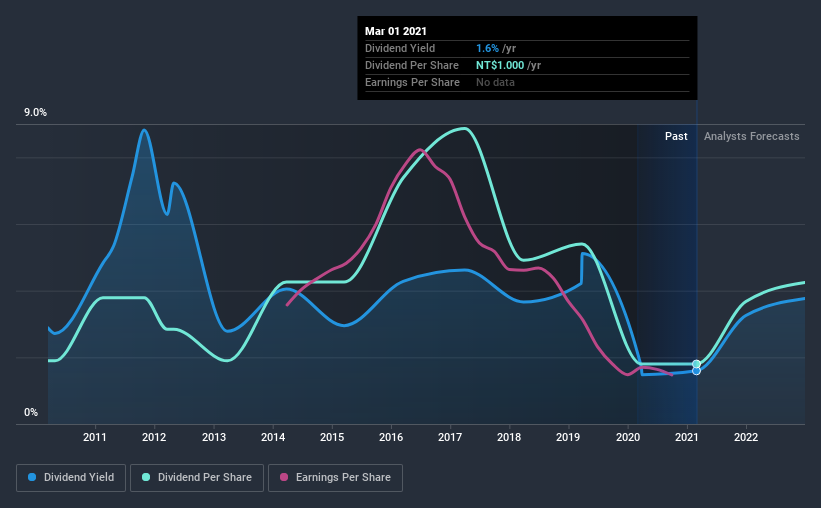
Task: Click the tooltip Dividend Per Share row label
Action: (412, 65)
